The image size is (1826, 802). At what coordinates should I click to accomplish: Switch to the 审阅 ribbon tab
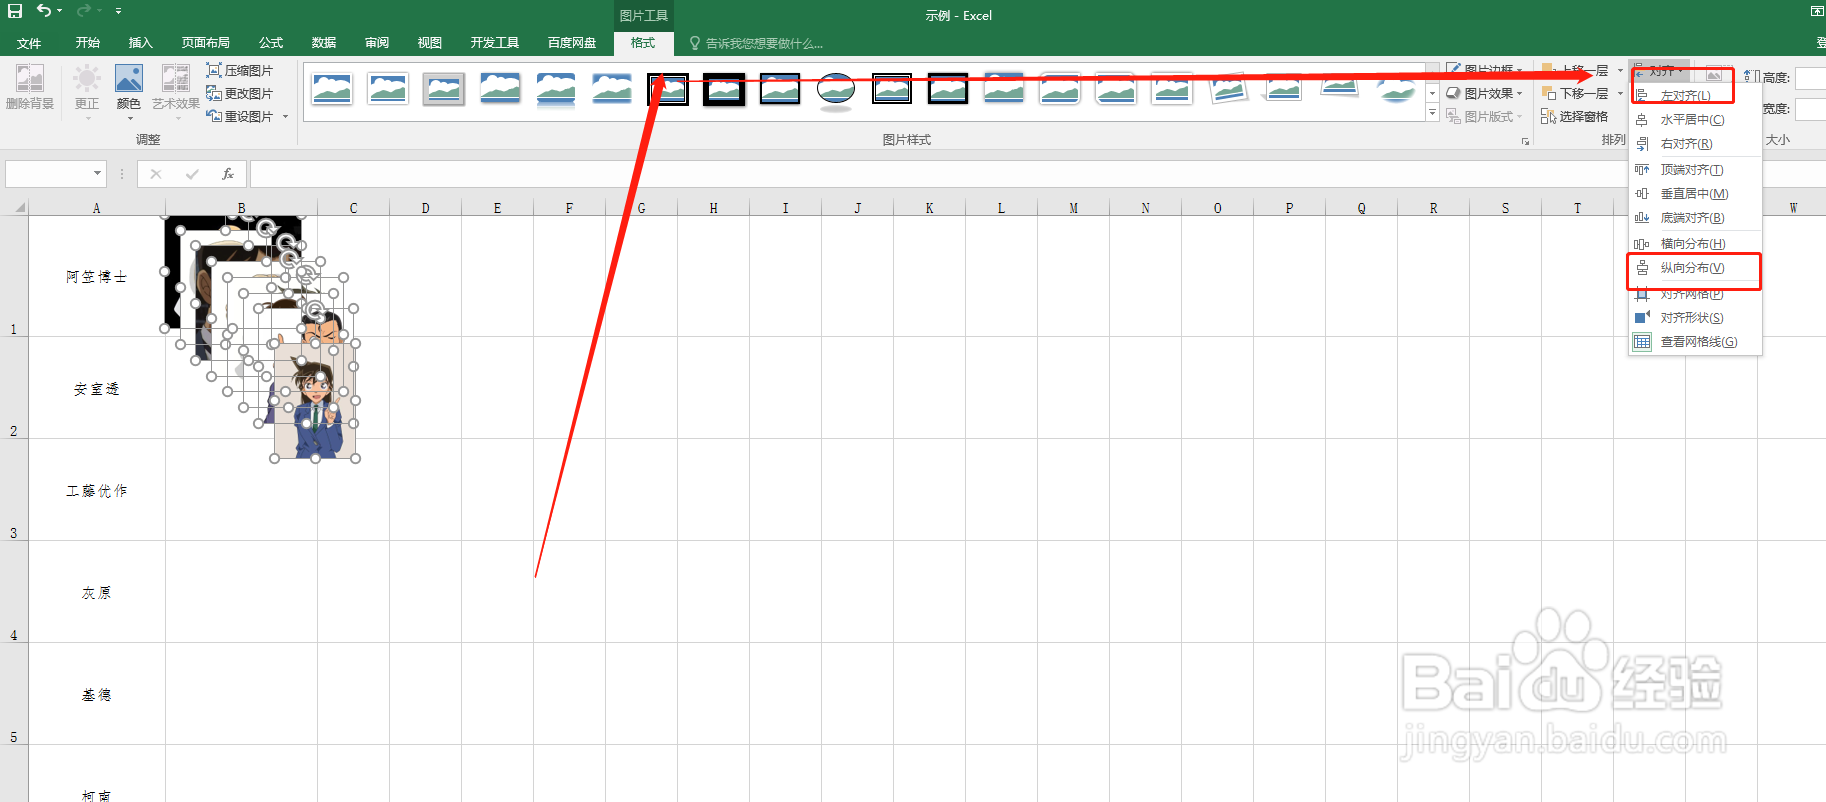pos(377,43)
